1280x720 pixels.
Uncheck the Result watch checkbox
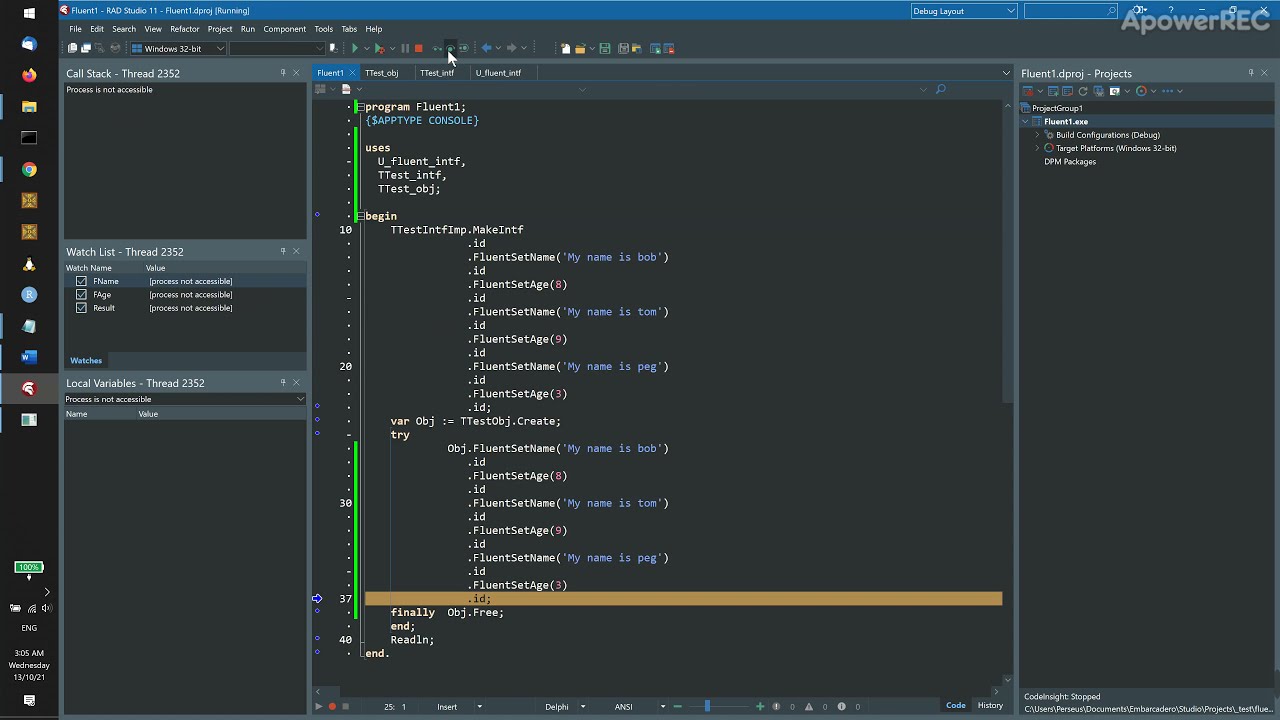pyautogui.click(x=81, y=308)
